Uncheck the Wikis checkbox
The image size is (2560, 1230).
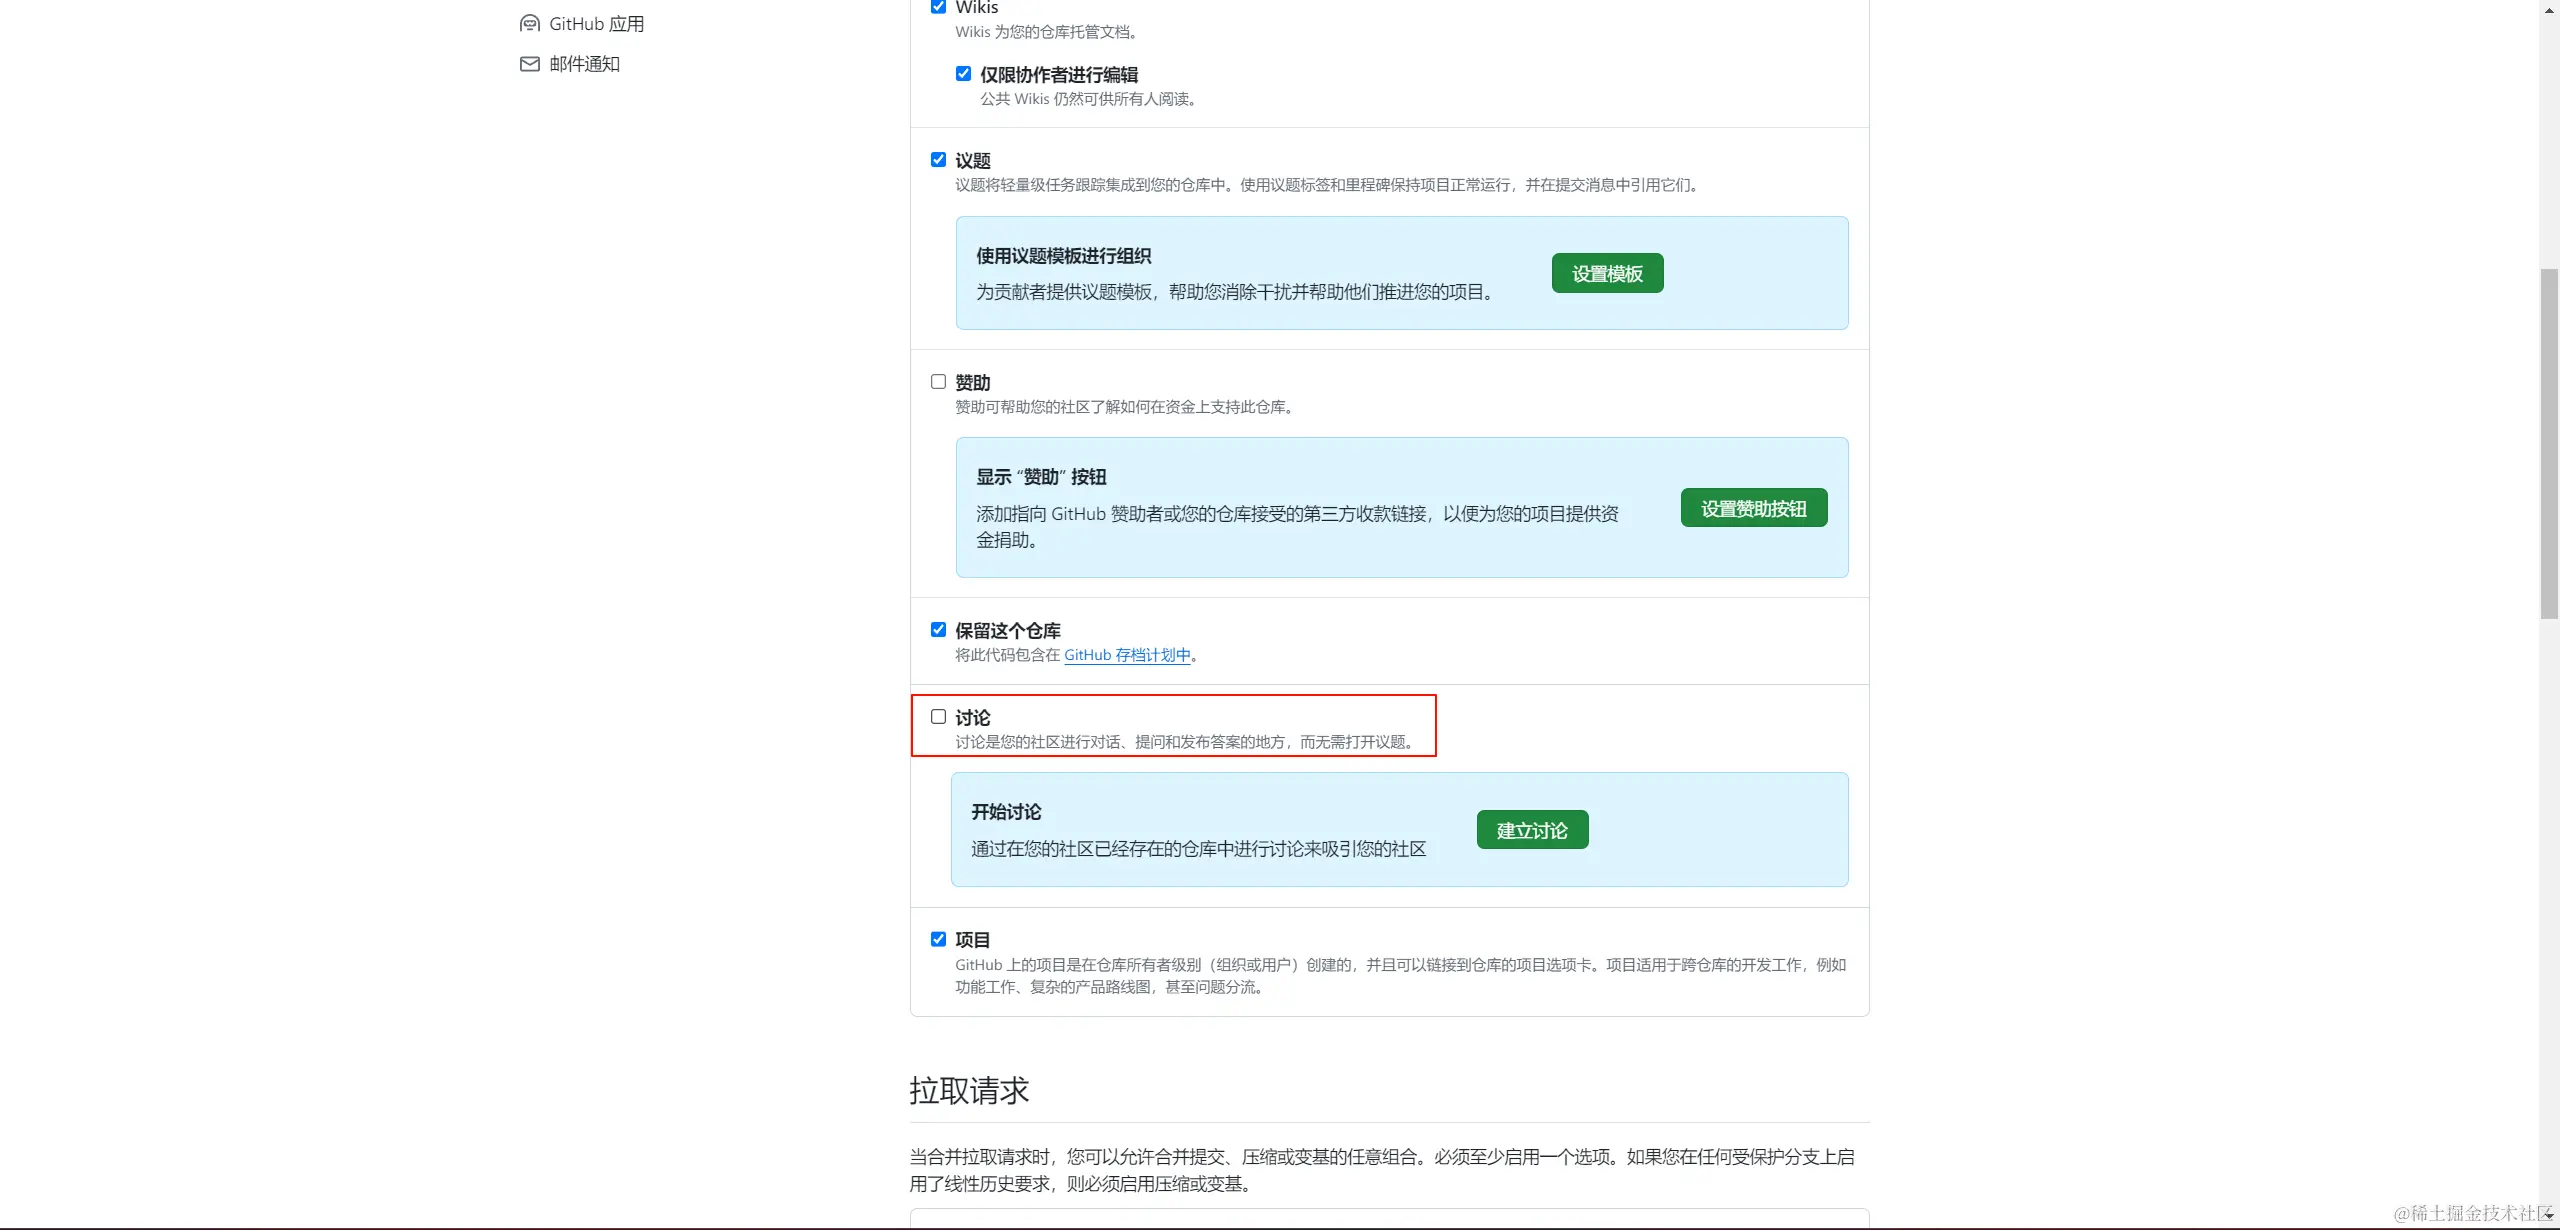point(938,7)
